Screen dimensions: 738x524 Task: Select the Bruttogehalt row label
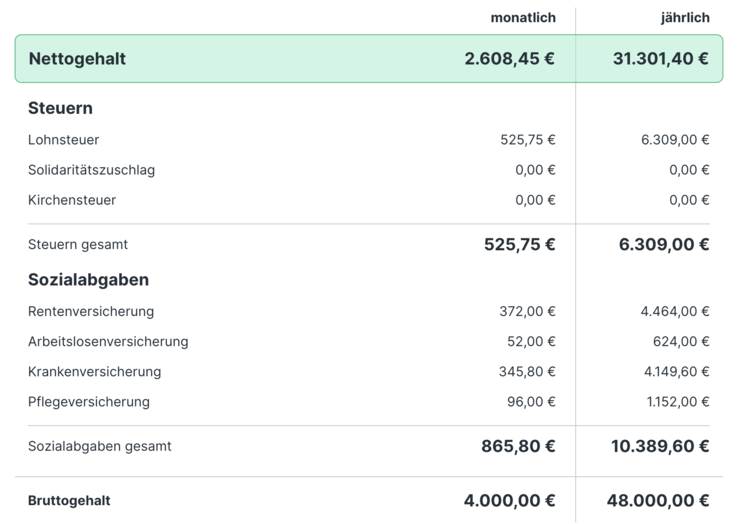pyautogui.click(x=69, y=500)
